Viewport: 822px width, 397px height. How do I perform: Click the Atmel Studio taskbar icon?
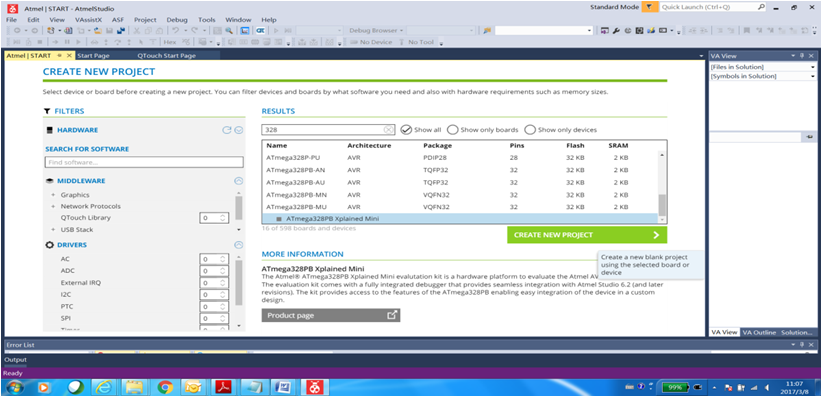pos(314,388)
